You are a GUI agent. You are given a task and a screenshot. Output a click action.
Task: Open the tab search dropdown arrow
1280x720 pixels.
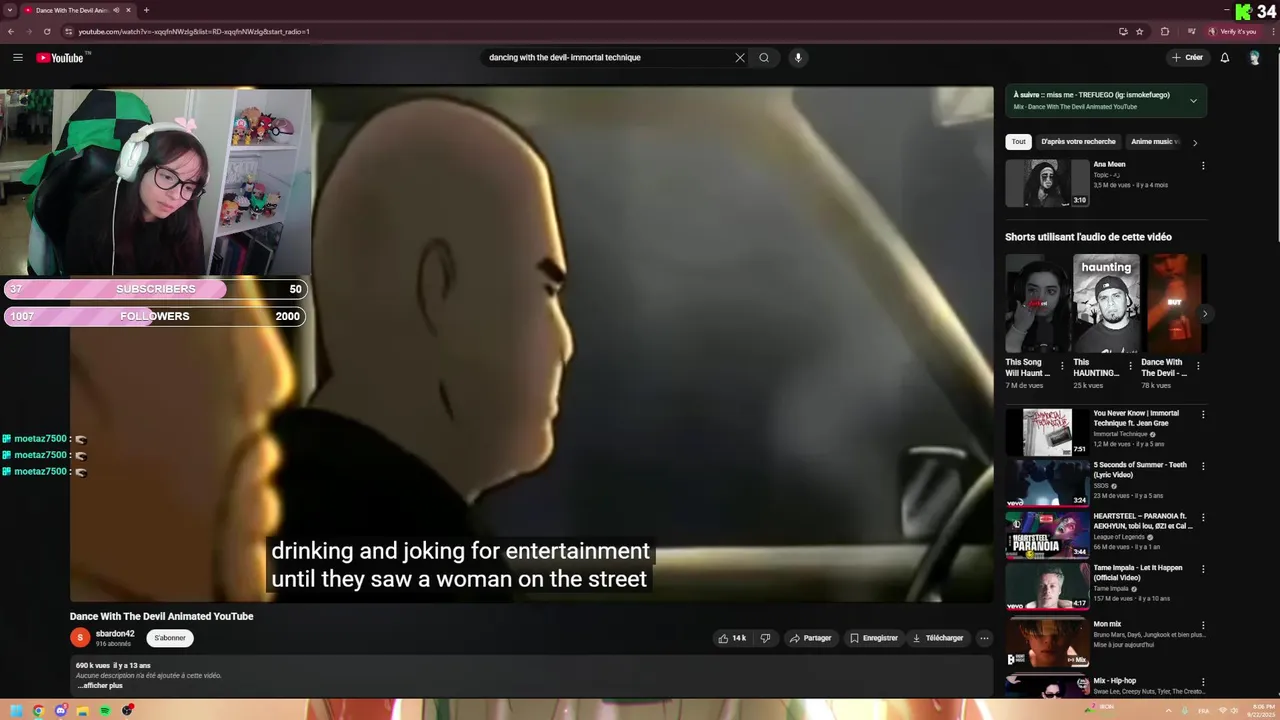[10, 10]
